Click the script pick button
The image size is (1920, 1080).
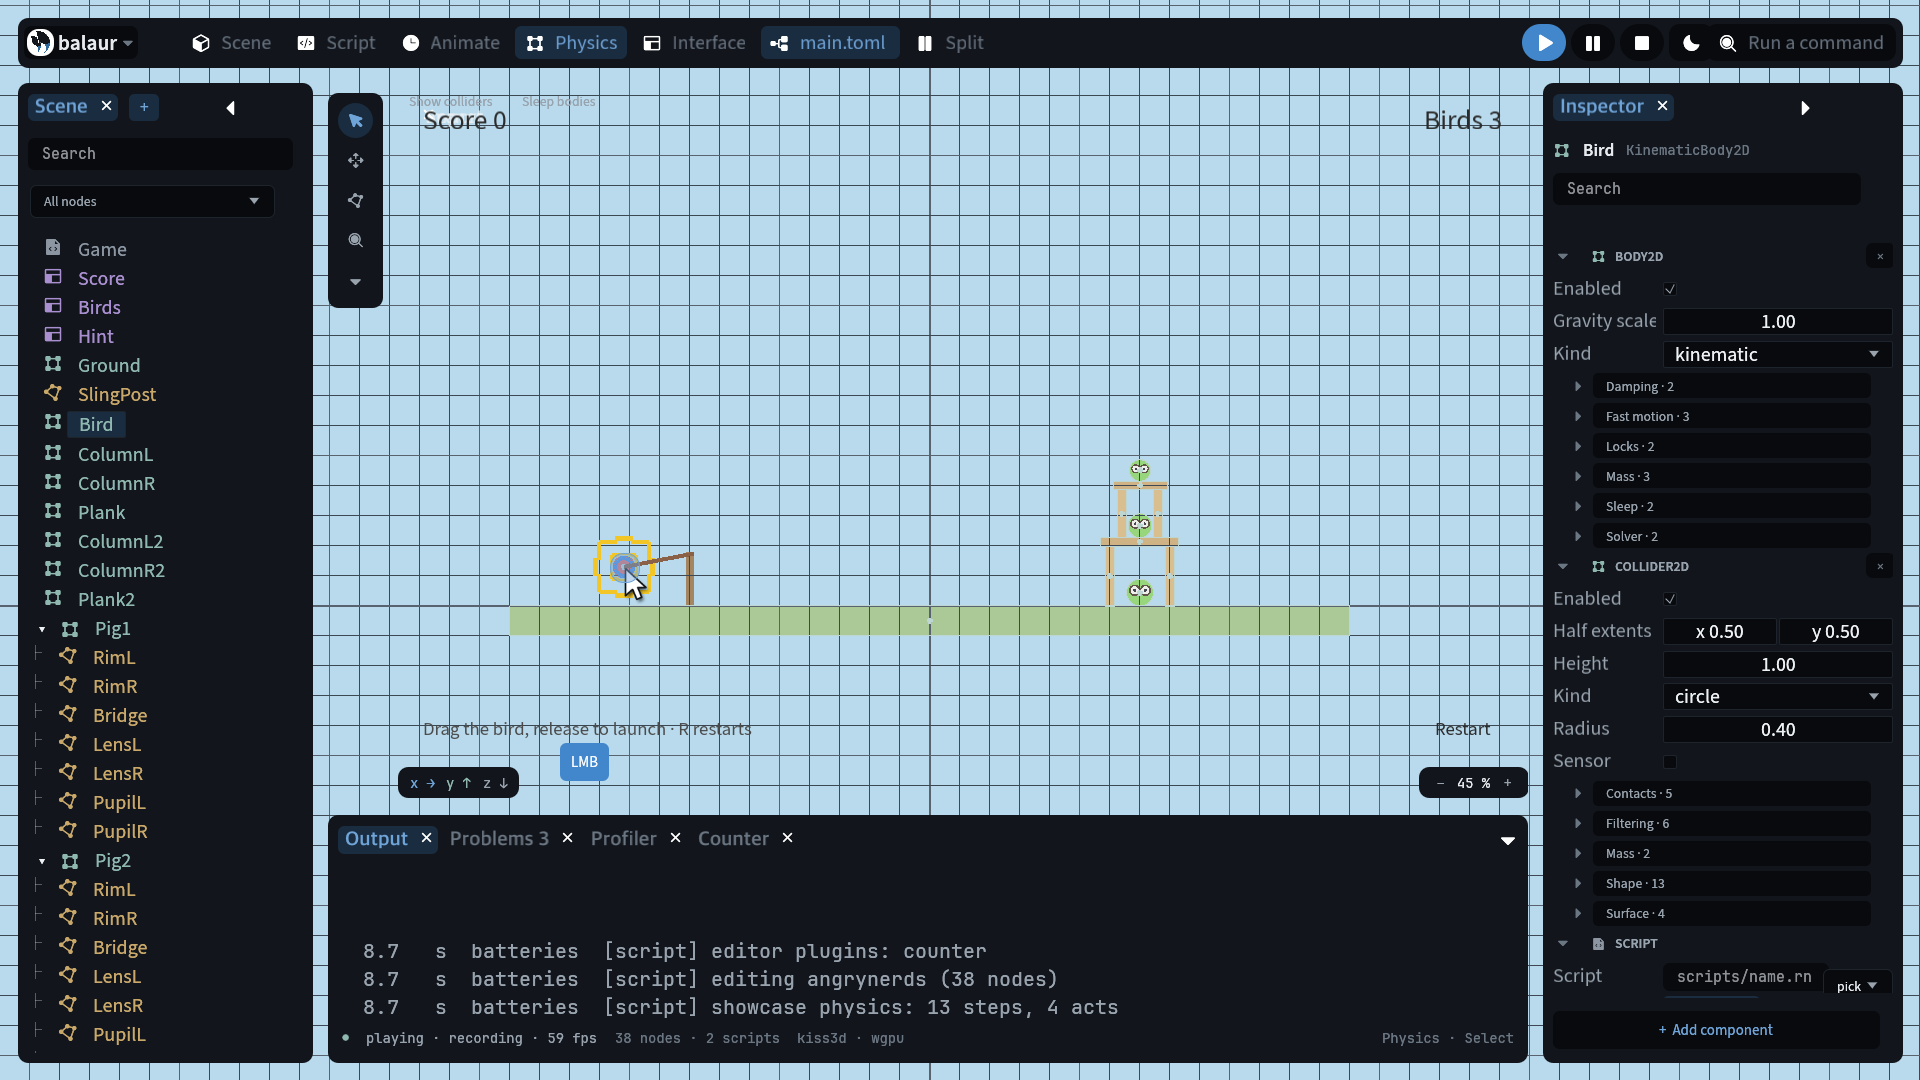[1857, 986]
